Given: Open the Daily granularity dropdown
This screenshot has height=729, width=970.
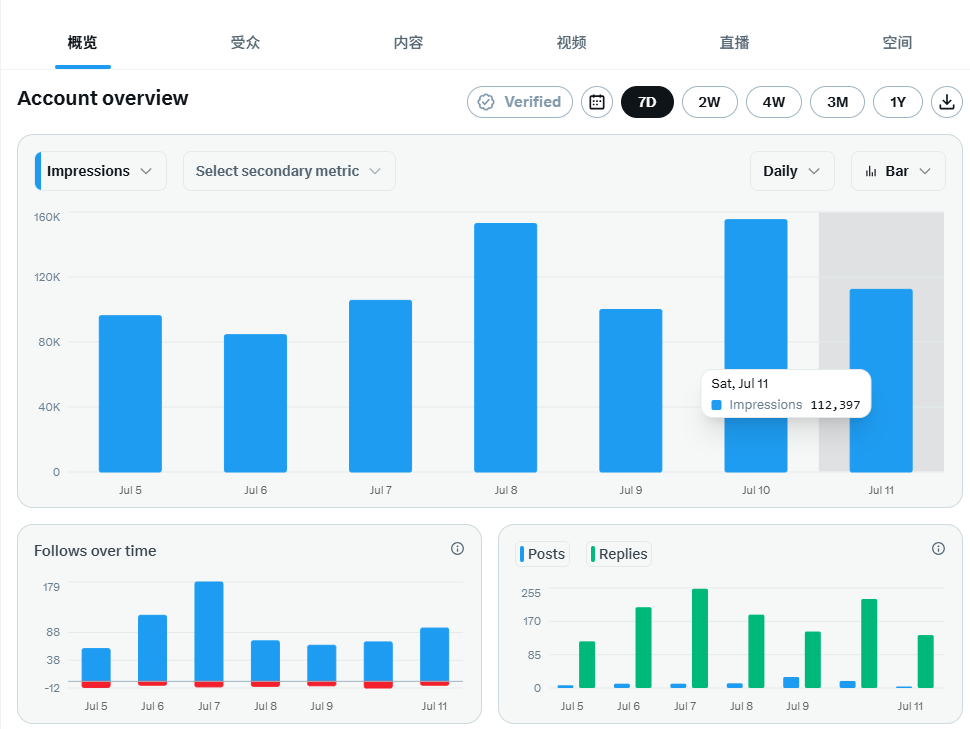Looking at the screenshot, I should click(792, 171).
